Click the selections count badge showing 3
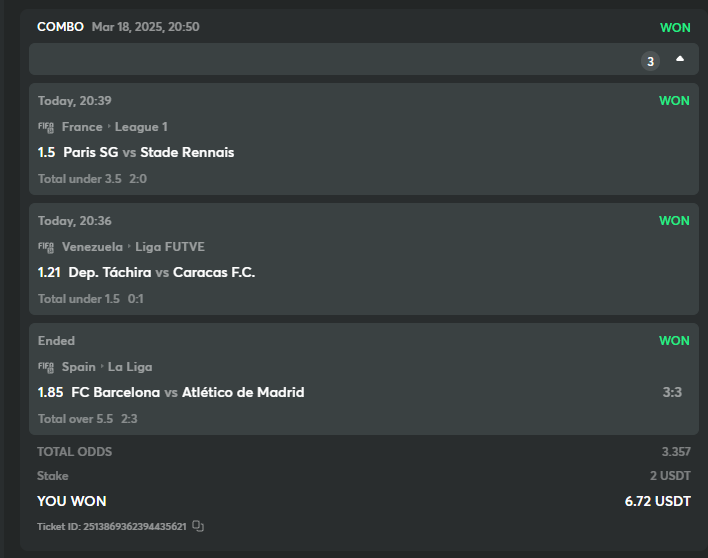708x558 pixels. (650, 61)
